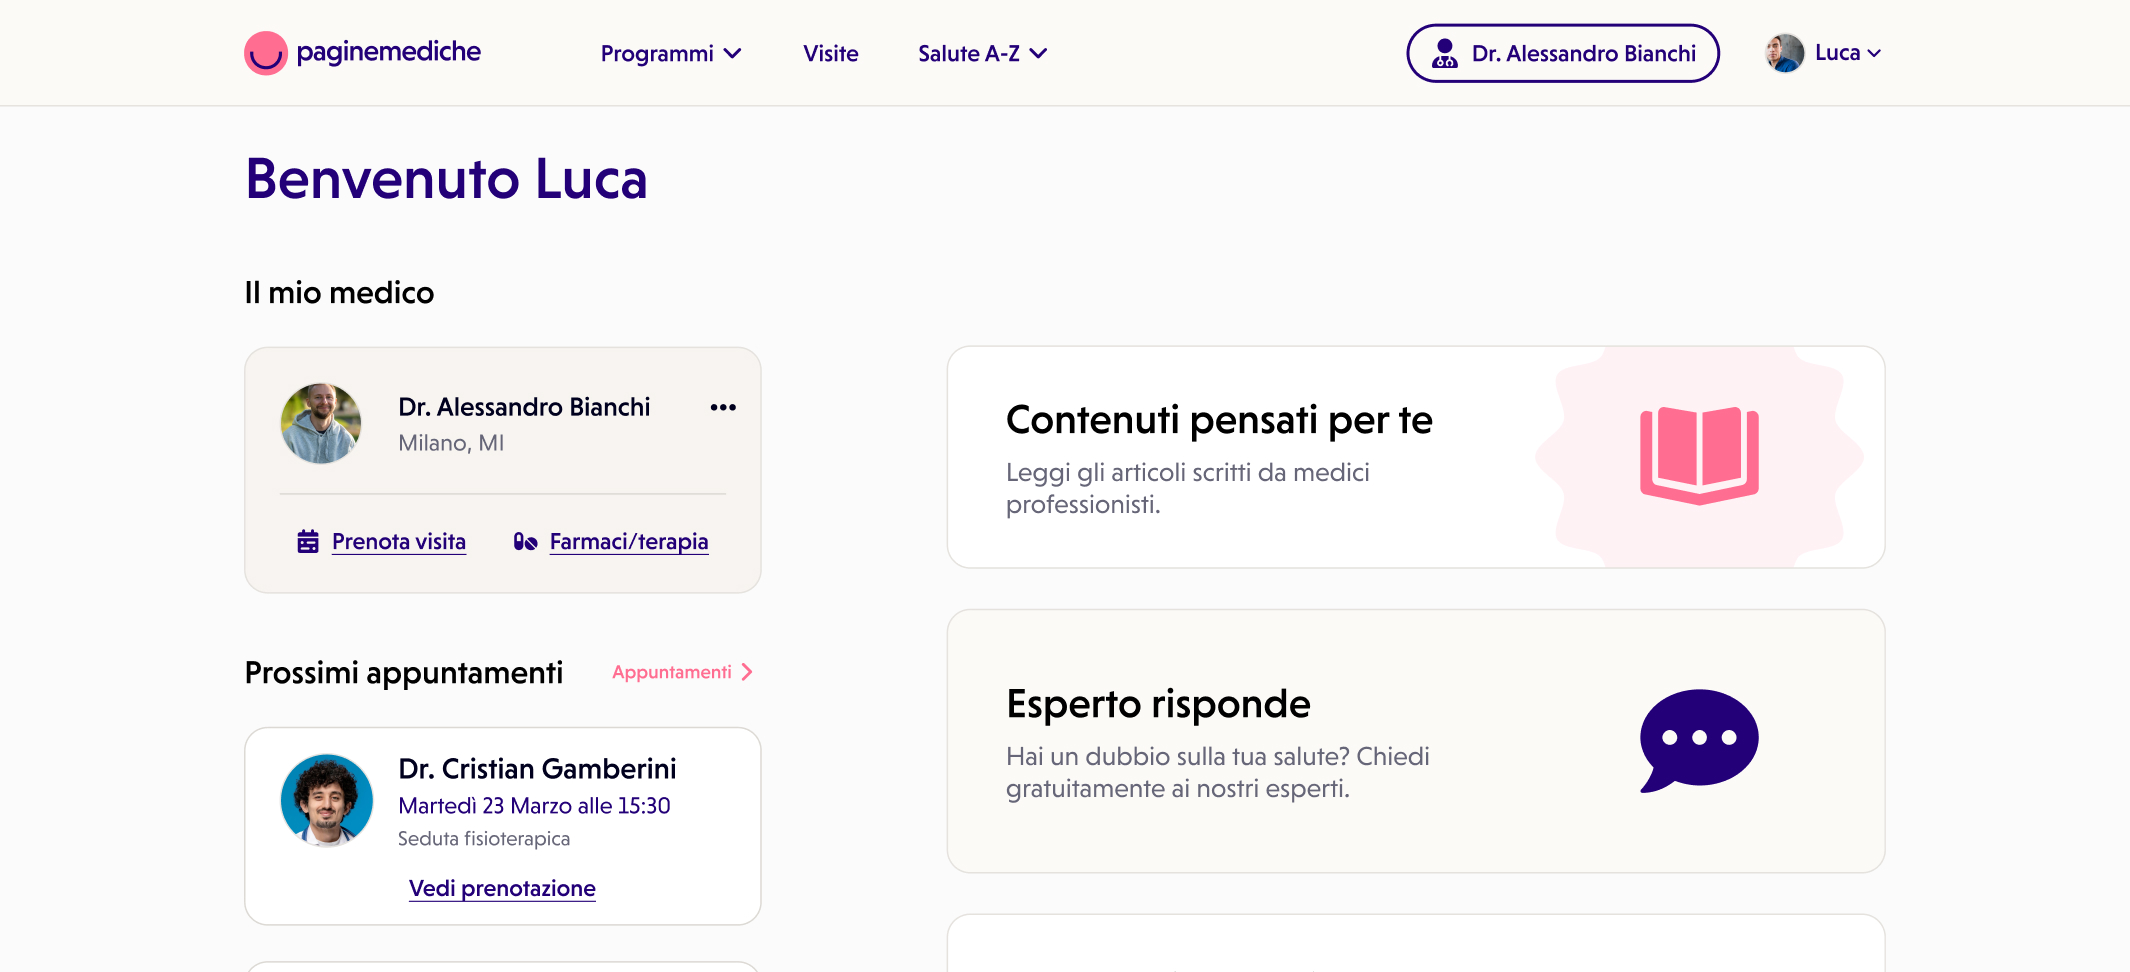The width and height of the screenshot is (2130, 972).
Task: Click the Dr. Alessandro Bianchi header button
Action: 1562,53
